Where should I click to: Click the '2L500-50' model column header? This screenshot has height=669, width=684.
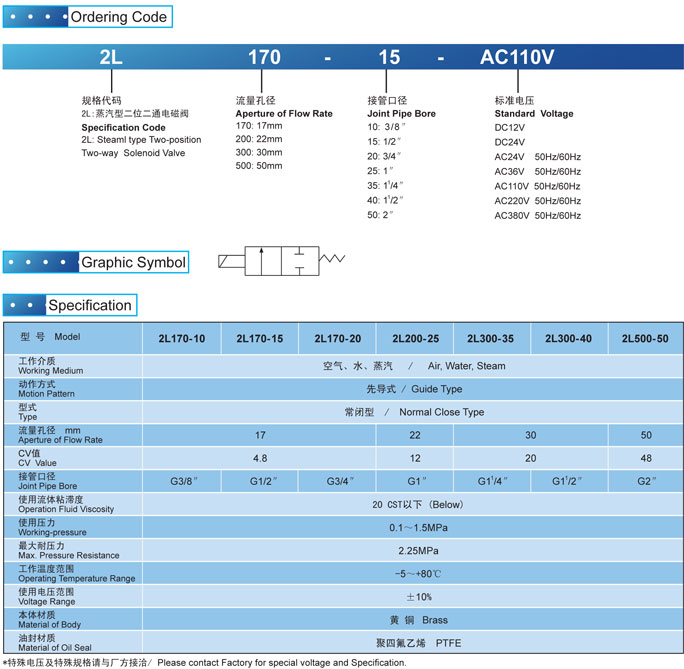tap(645, 338)
